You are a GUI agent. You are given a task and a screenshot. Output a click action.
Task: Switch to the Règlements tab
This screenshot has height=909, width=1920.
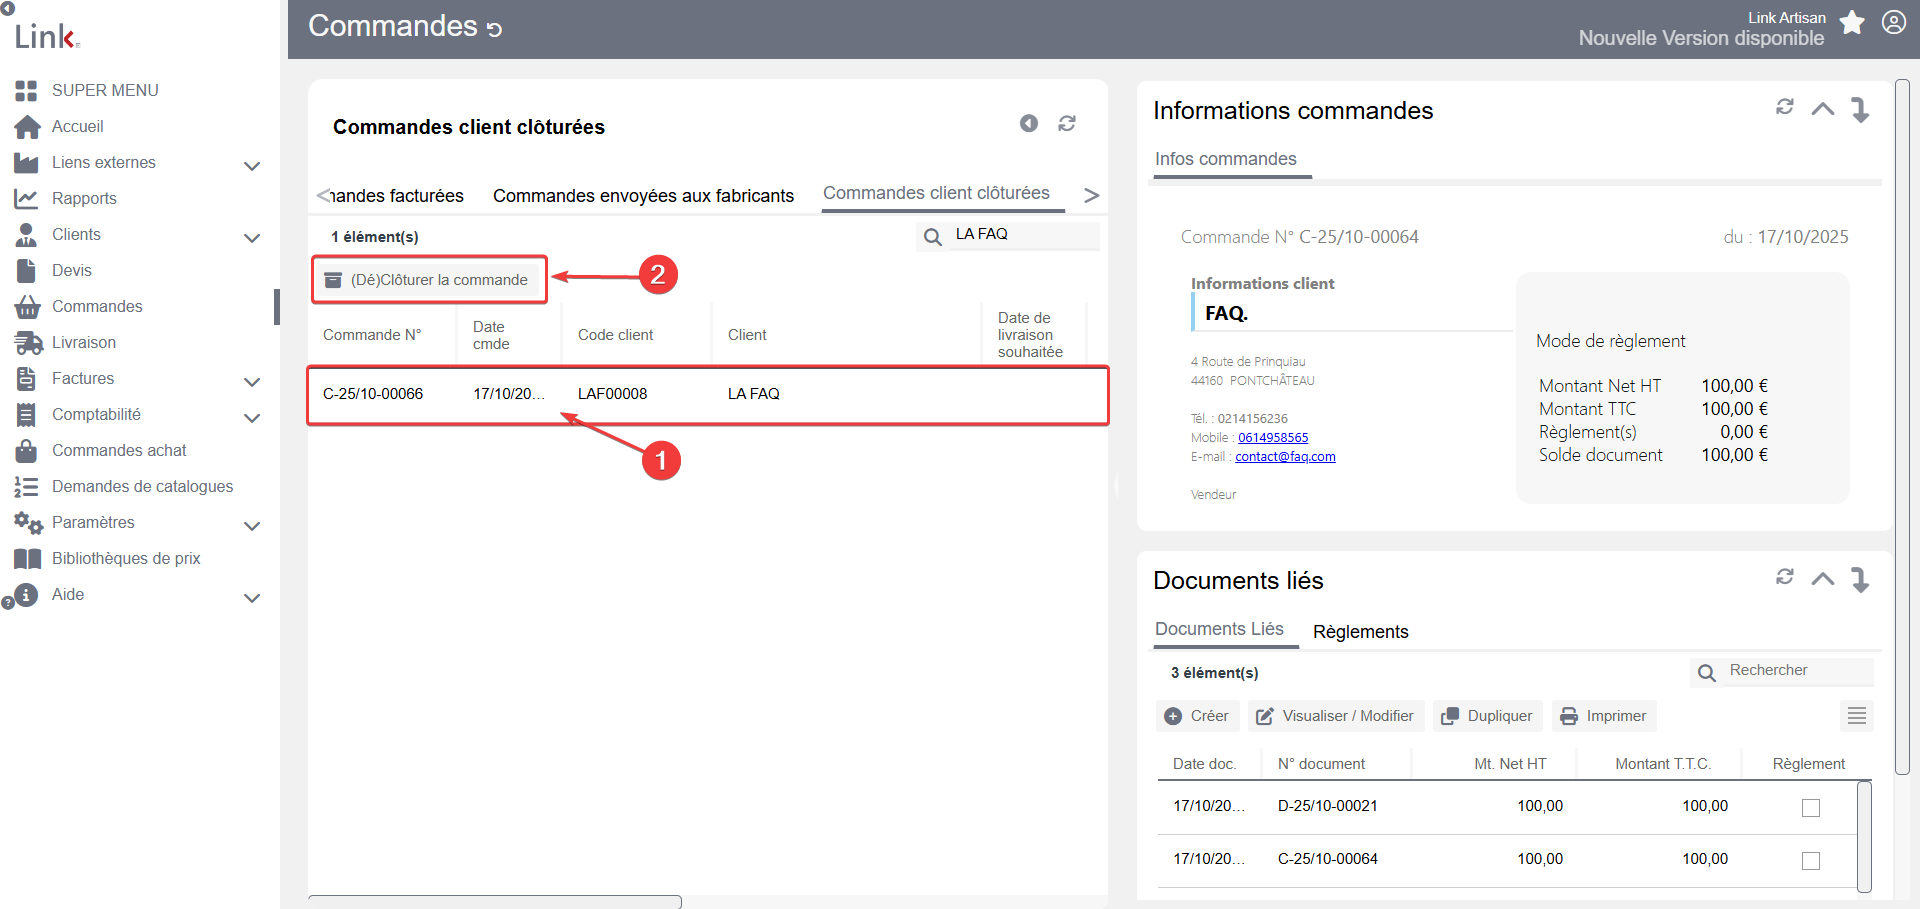point(1360,632)
